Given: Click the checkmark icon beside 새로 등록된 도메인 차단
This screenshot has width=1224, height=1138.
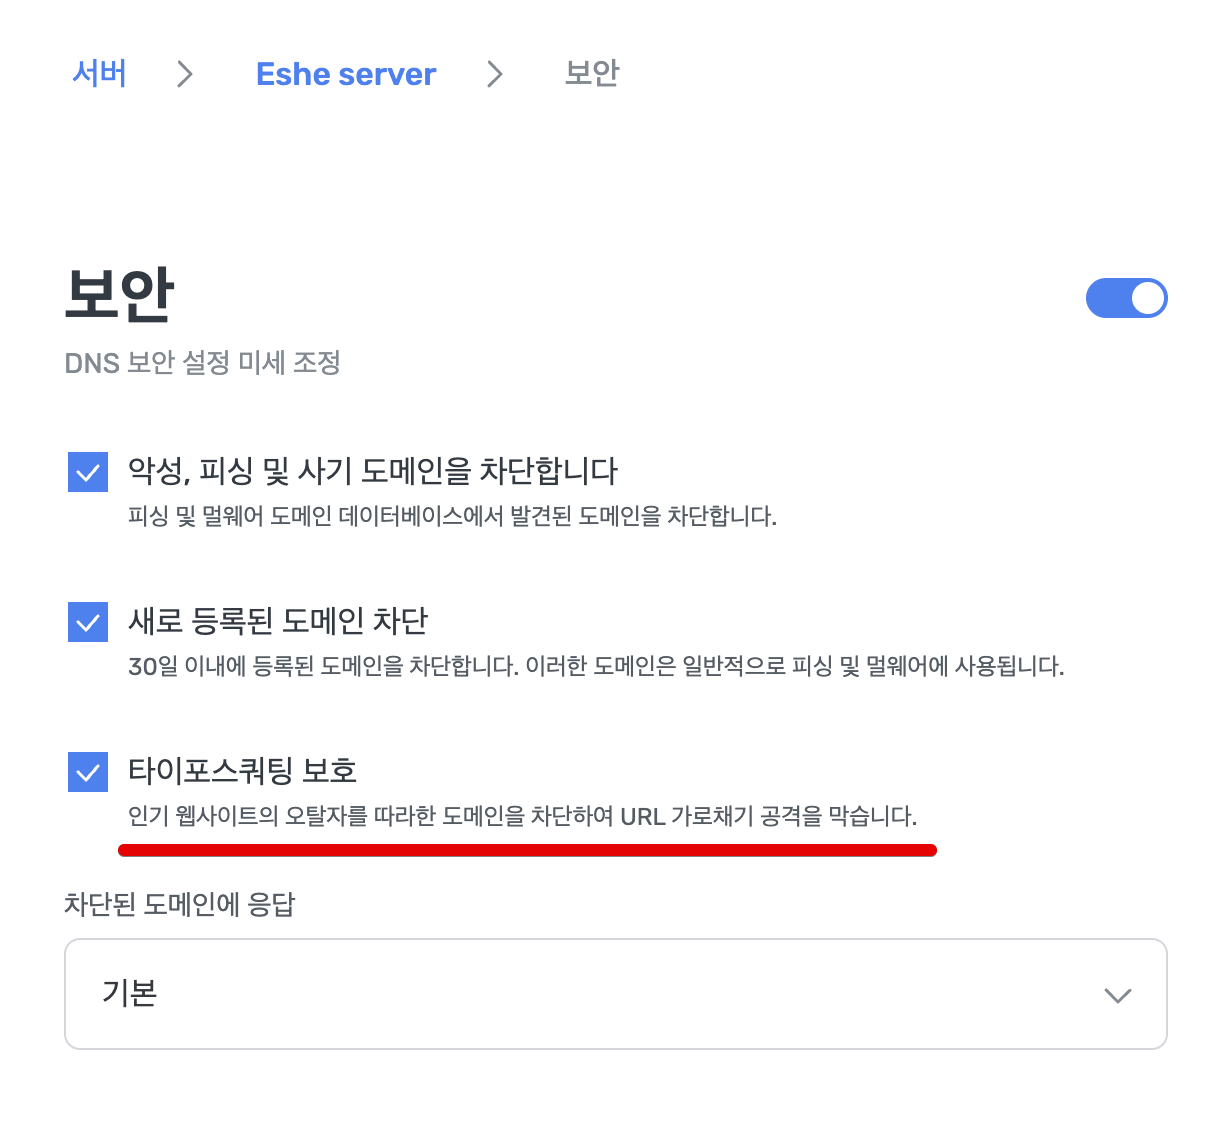Looking at the screenshot, I should tap(88, 622).
